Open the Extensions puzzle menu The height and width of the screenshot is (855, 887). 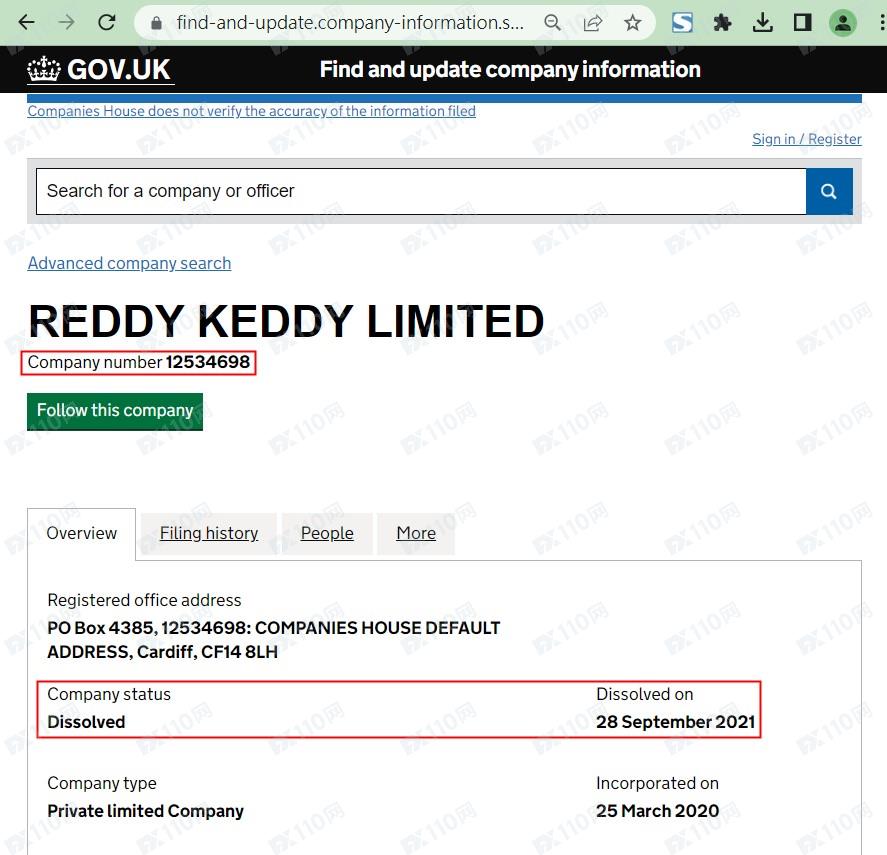pos(722,22)
